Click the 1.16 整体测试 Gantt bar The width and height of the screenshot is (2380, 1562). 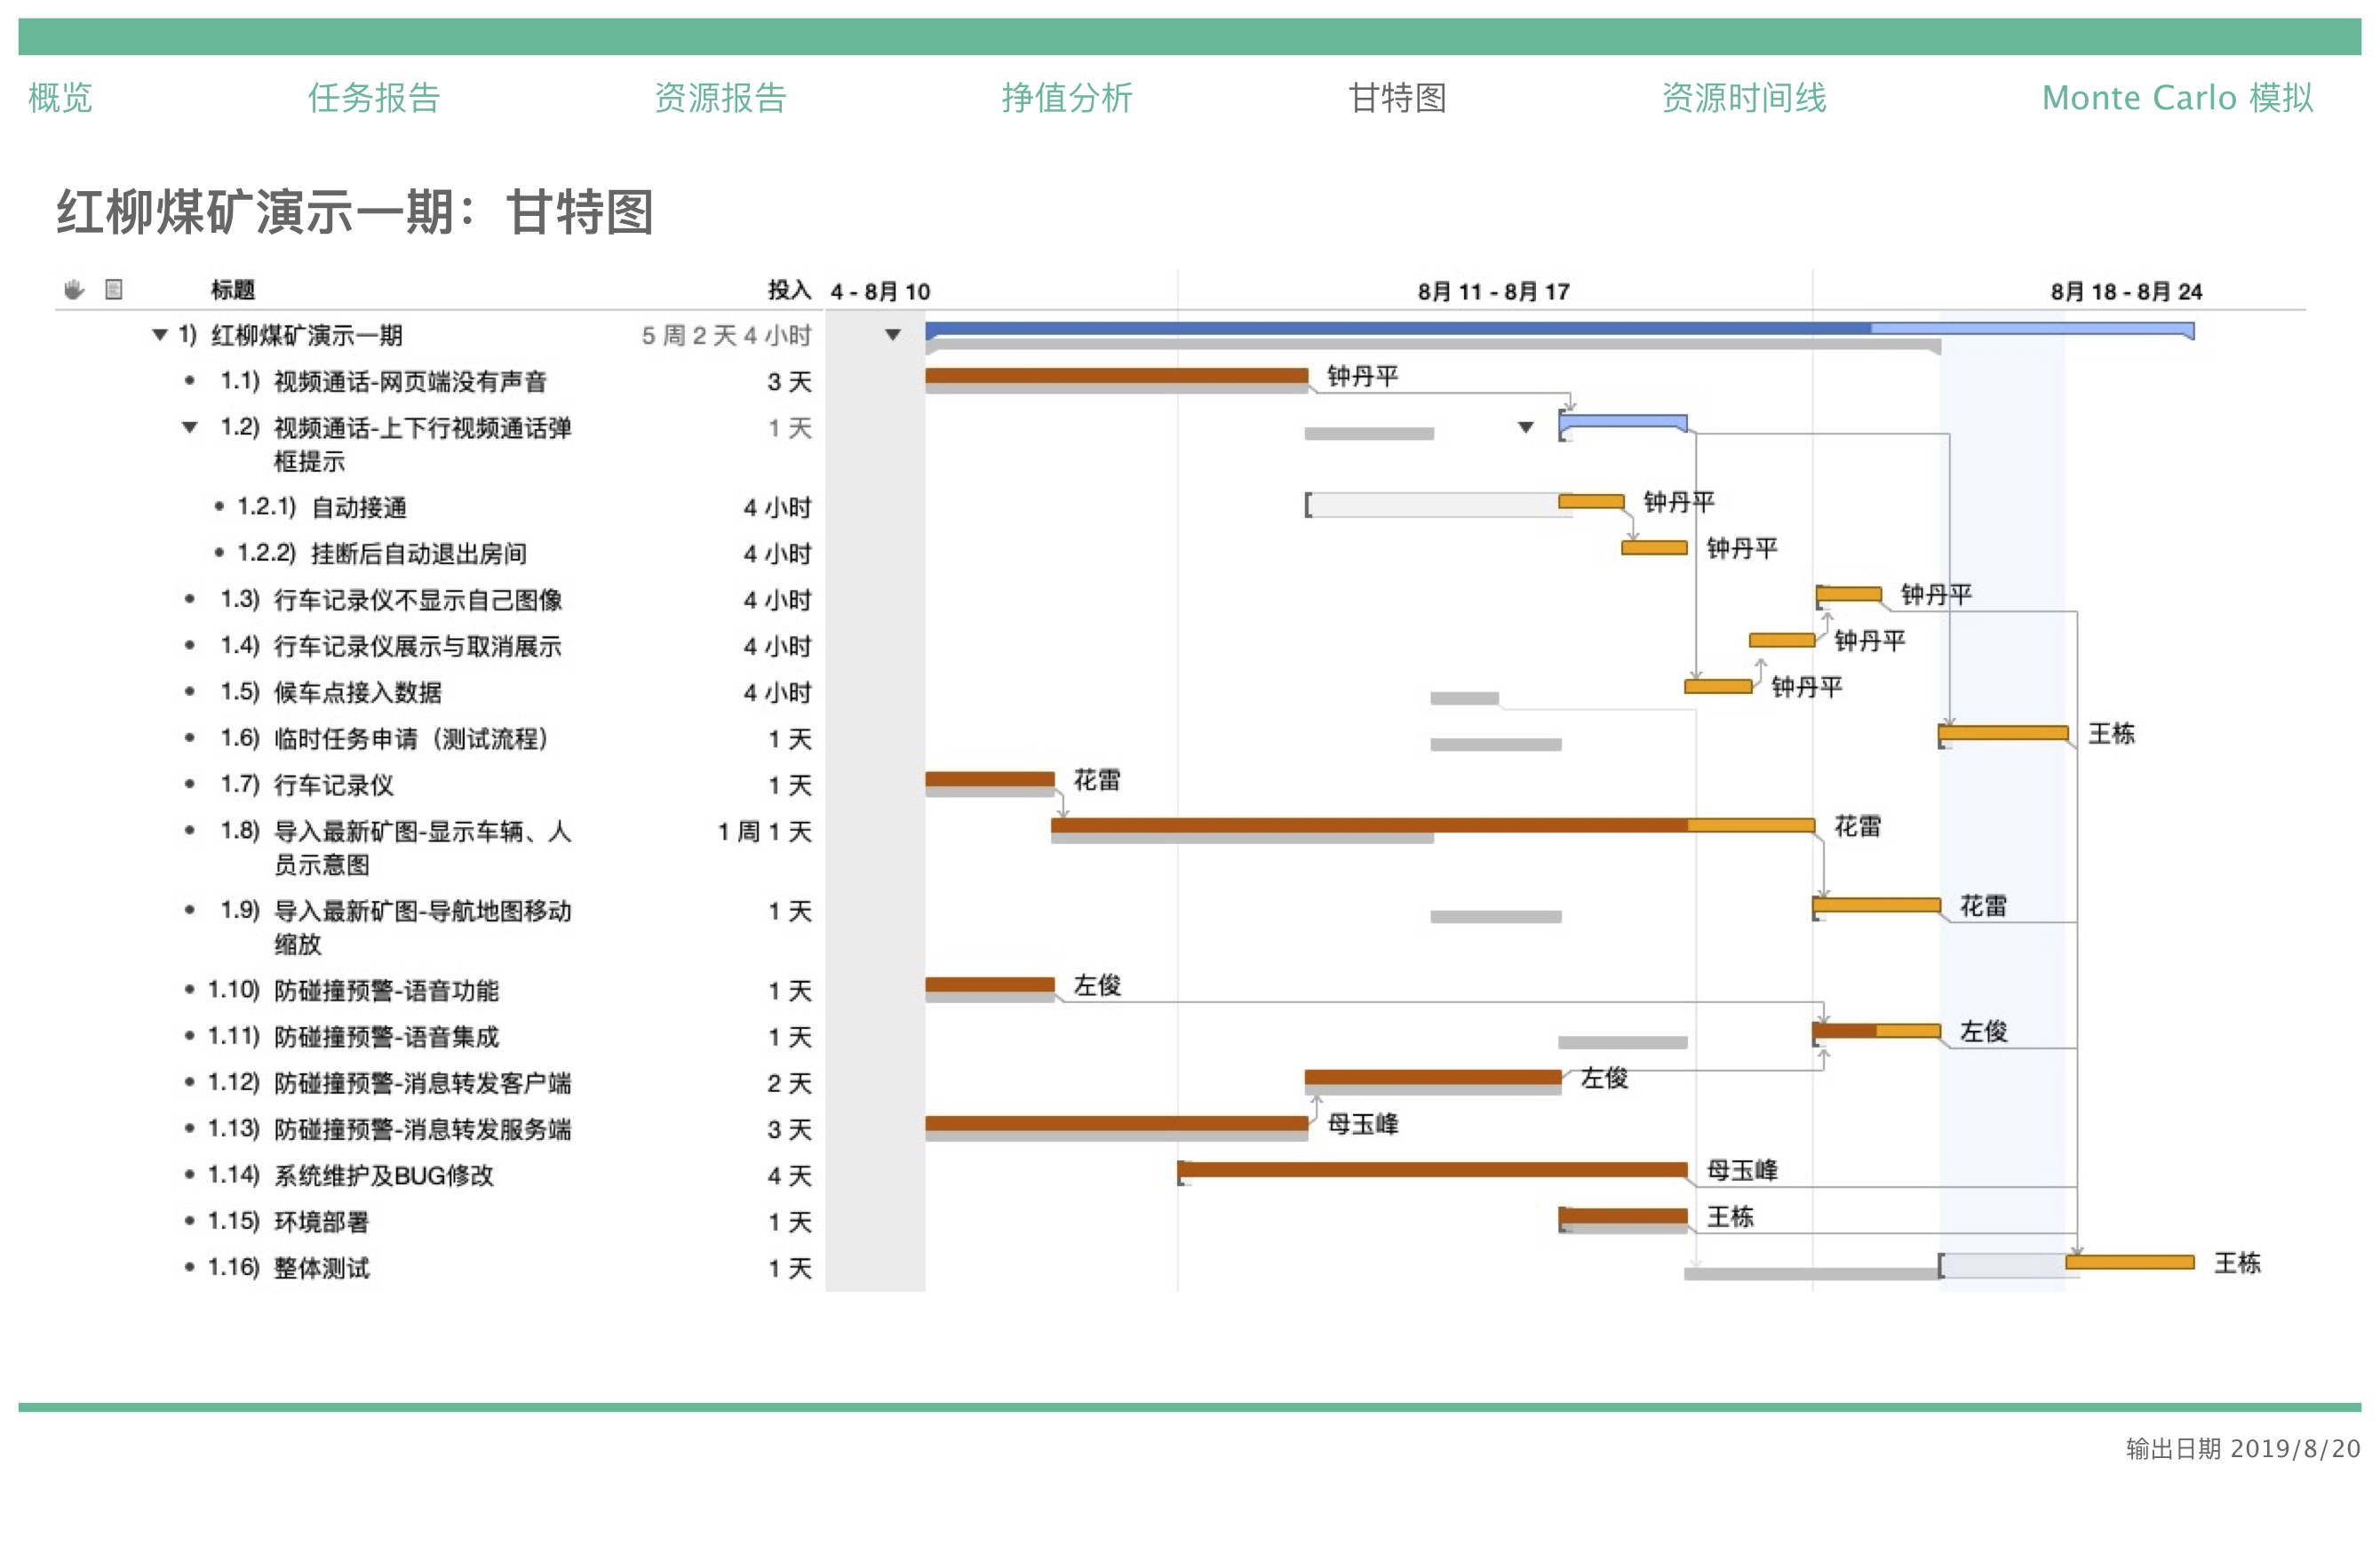coord(2129,1262)
